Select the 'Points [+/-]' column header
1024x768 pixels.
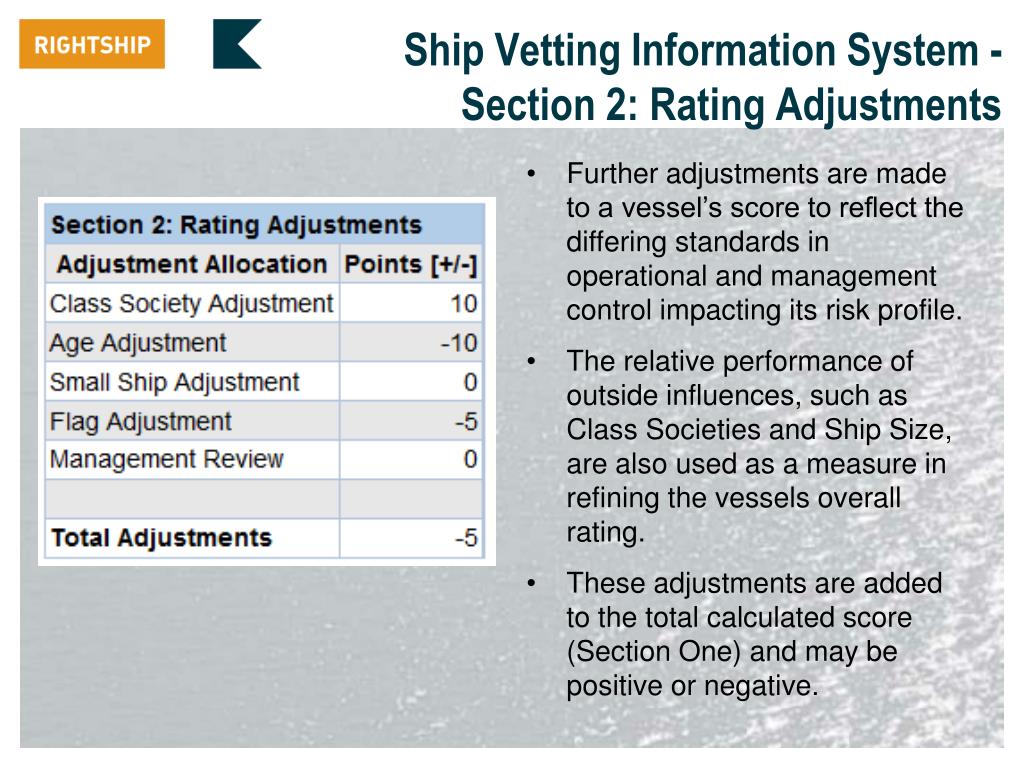click(411, 264)
